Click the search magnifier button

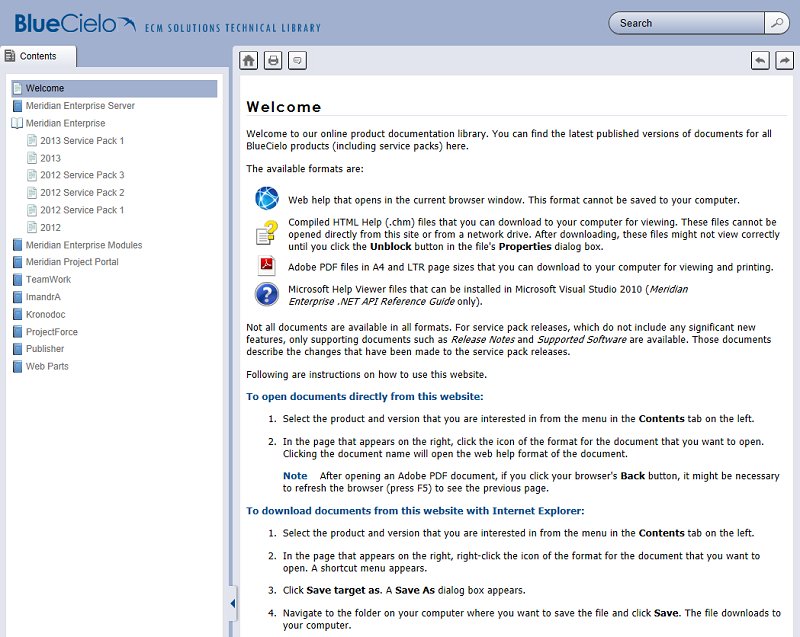(777, 22)
